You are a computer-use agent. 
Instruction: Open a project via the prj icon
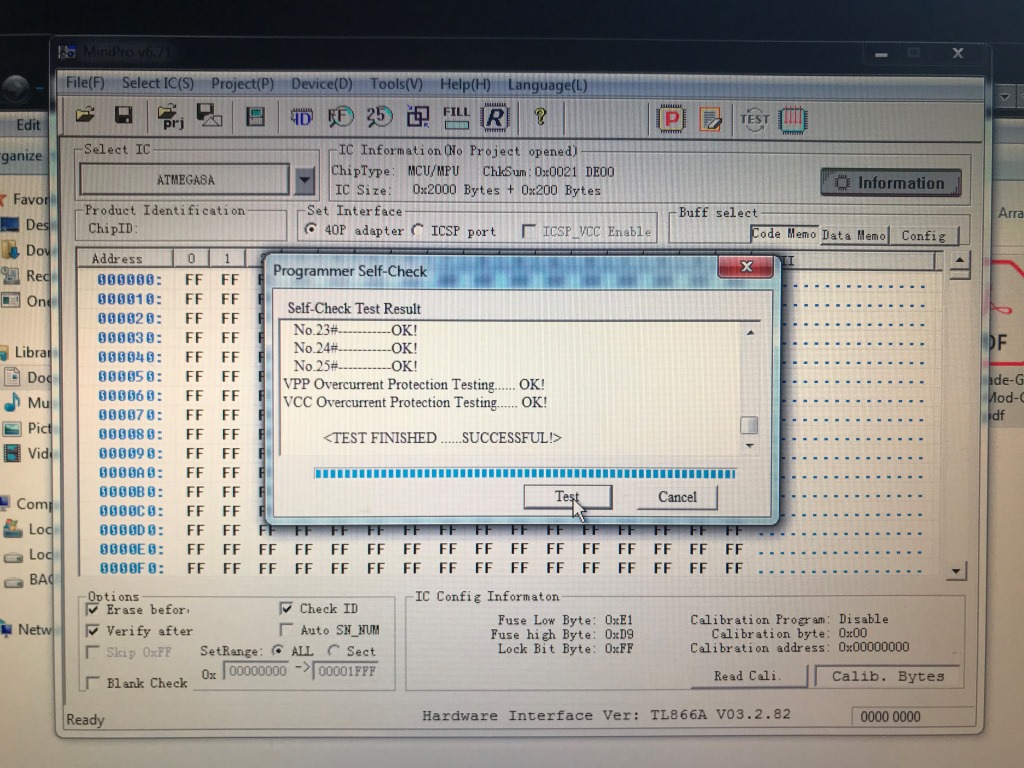click(x=171, y=117)
